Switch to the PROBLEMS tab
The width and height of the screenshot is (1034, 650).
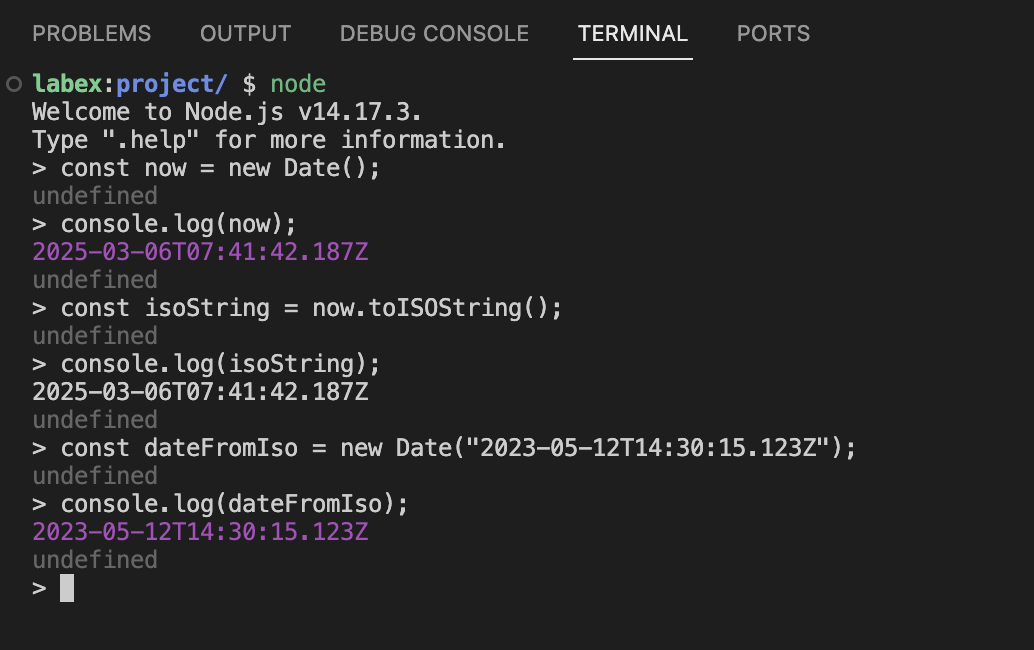92,34
